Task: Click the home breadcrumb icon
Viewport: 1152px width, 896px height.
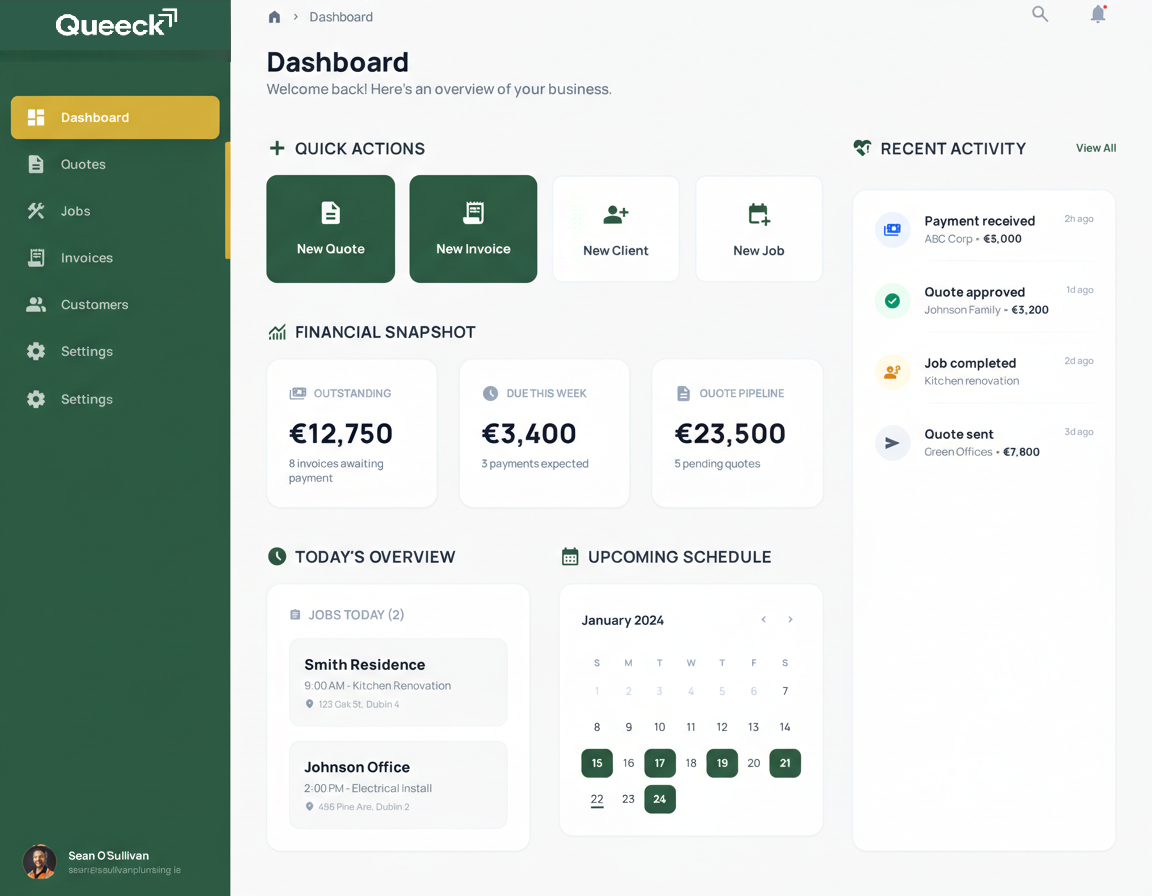Action: click(x=274, y=16)
